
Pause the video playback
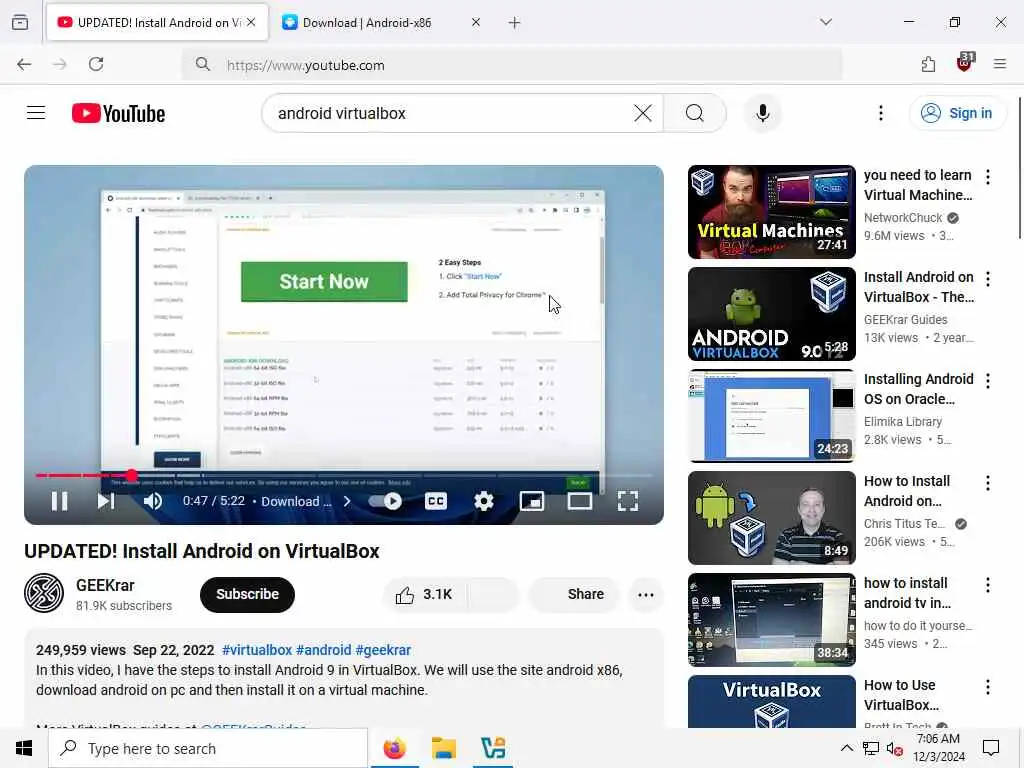point(59,502)
